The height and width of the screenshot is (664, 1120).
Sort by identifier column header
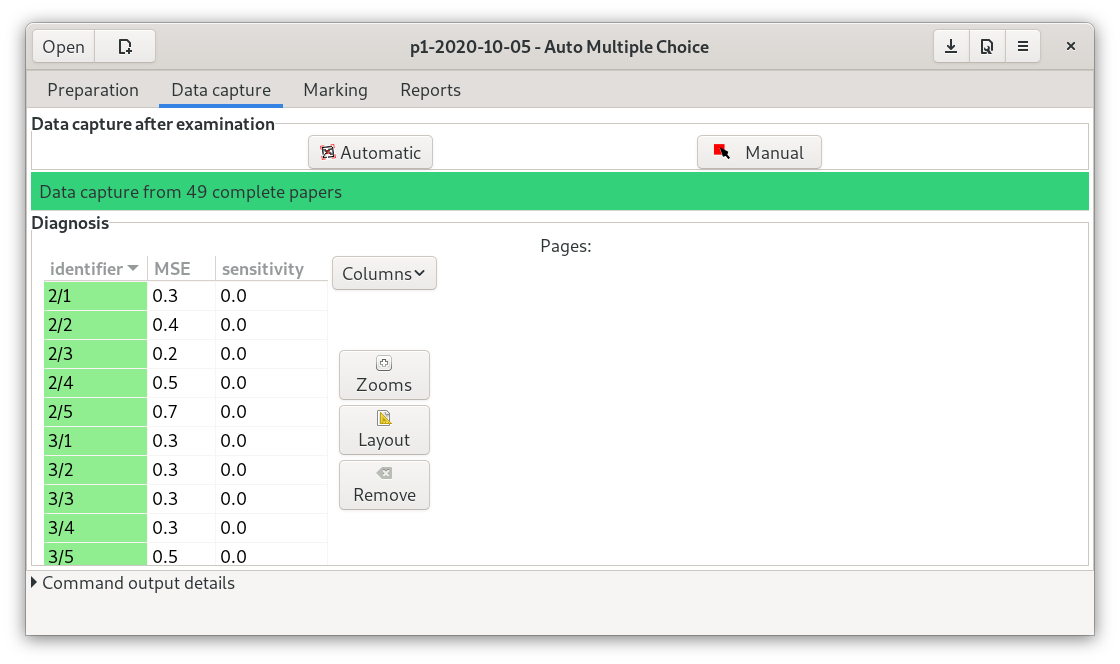pyautogui.click(x=94, y=269)
